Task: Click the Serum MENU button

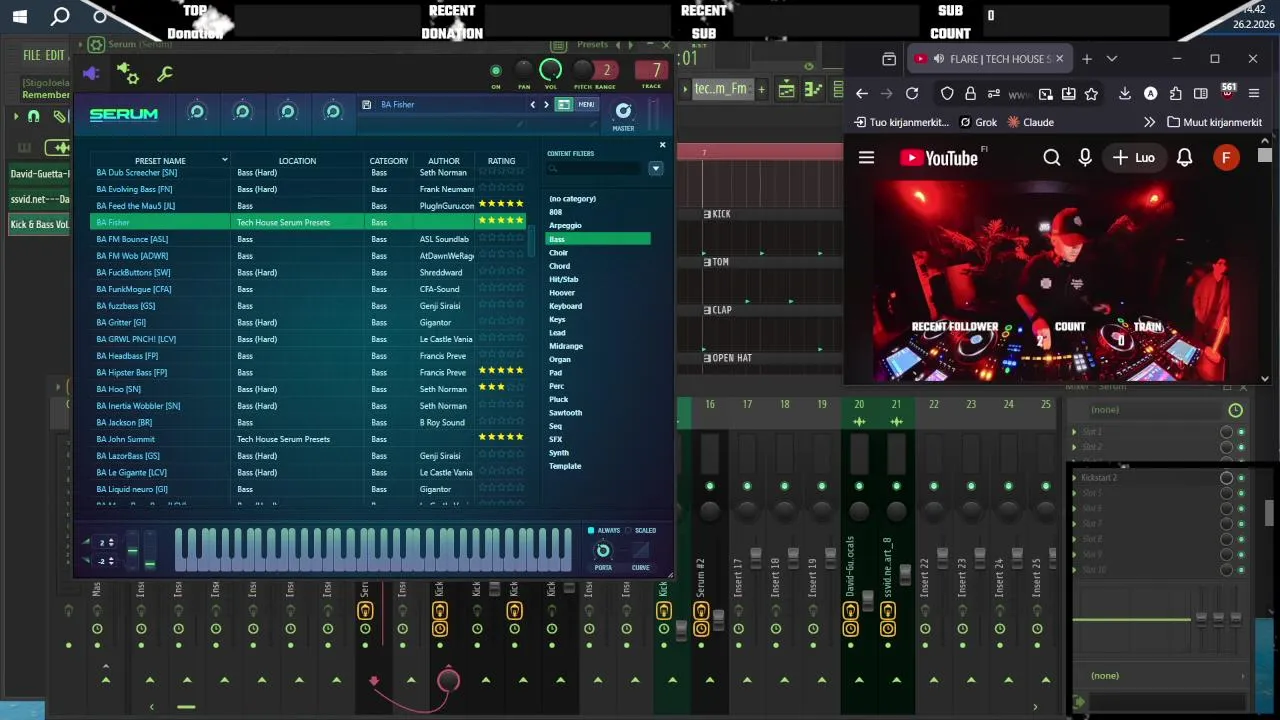Action: pyautogui.click(x=586, y=104)
